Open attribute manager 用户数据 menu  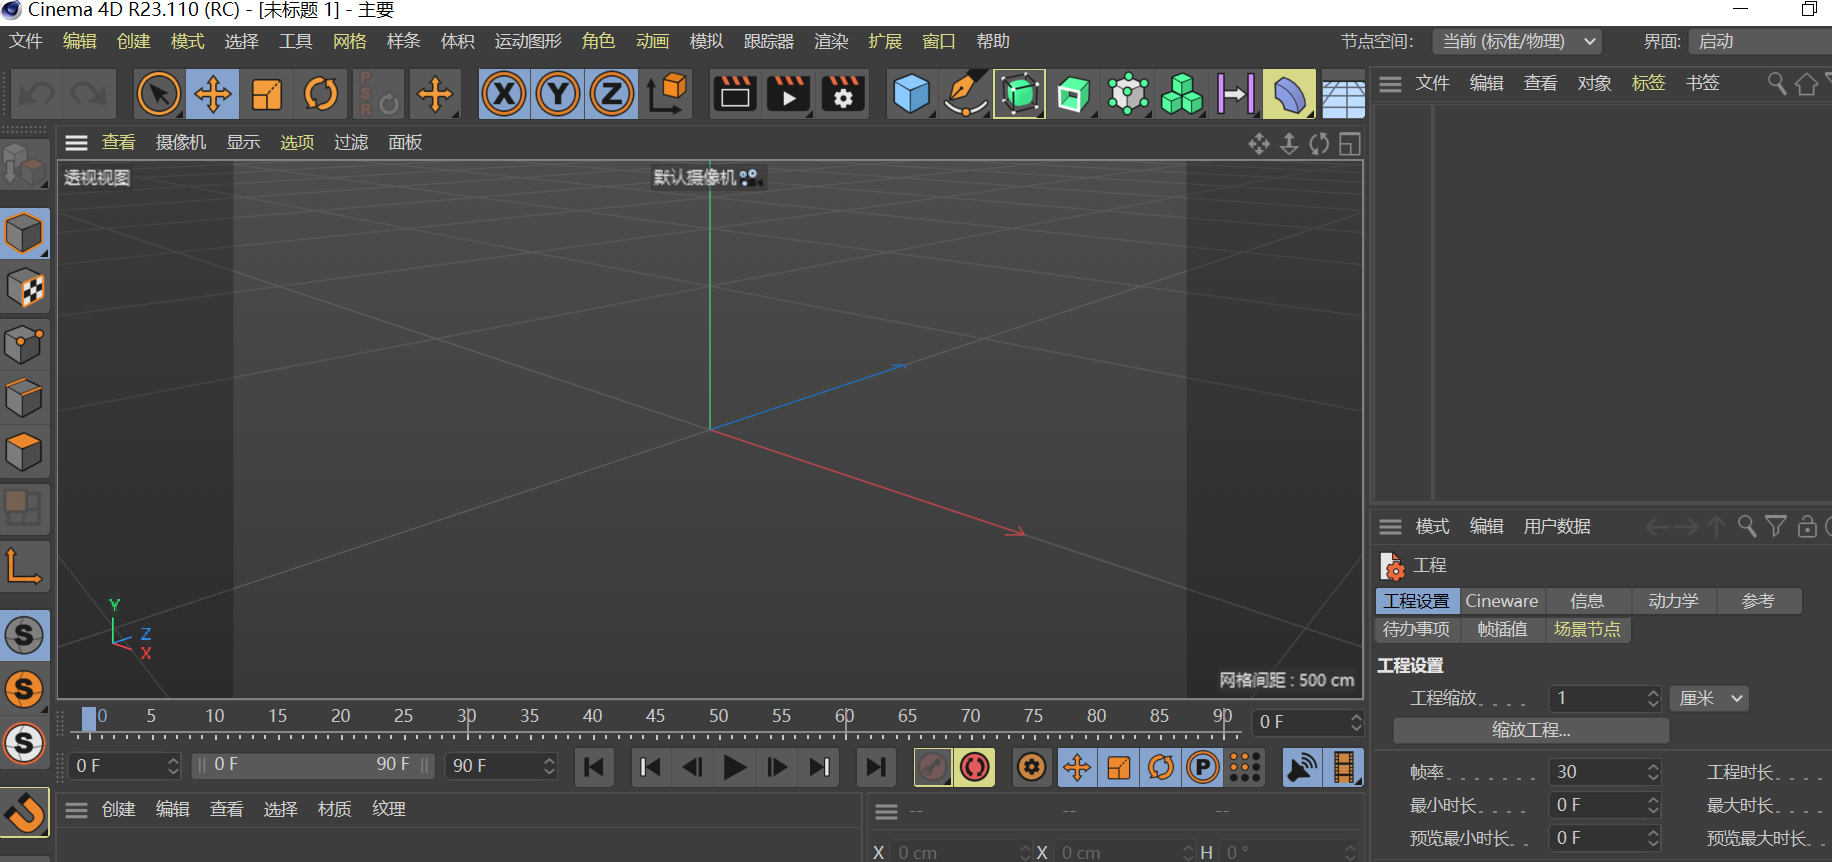(1557, 526)
